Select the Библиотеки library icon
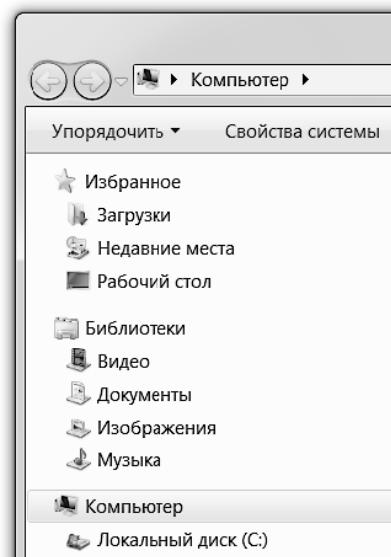Screen dimensions: 391x557 click(x=66, y=328)
